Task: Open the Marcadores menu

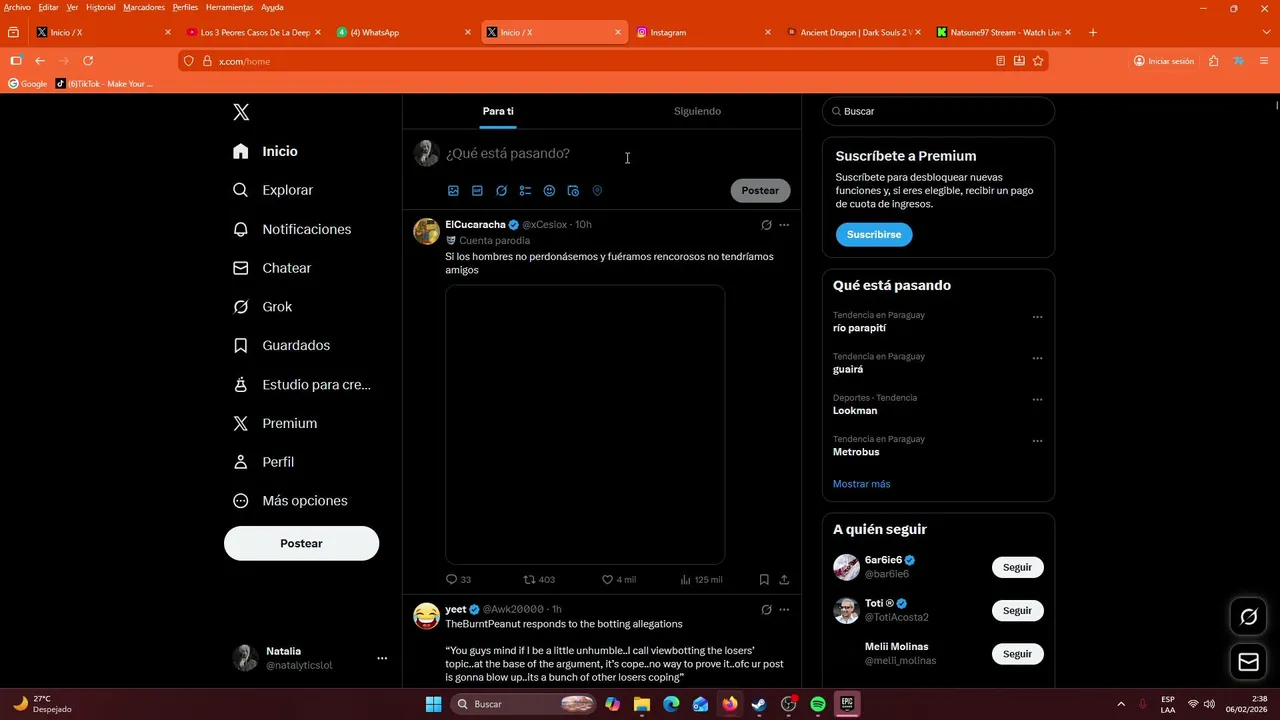Action: pos(144,7)
